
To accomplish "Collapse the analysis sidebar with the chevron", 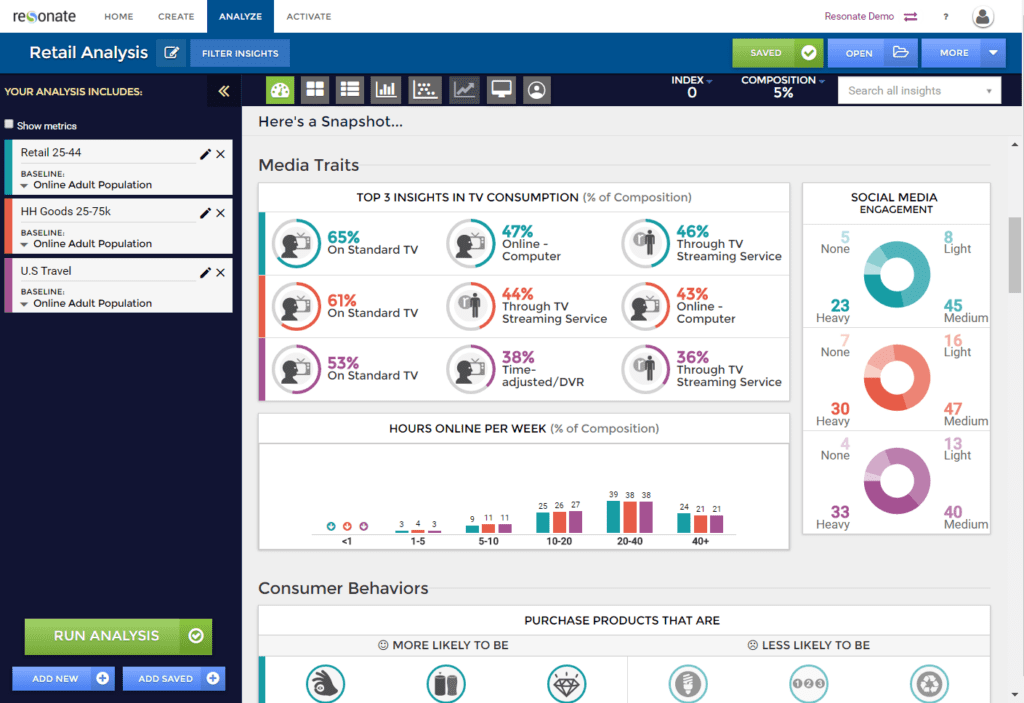I will pos(224,90).
